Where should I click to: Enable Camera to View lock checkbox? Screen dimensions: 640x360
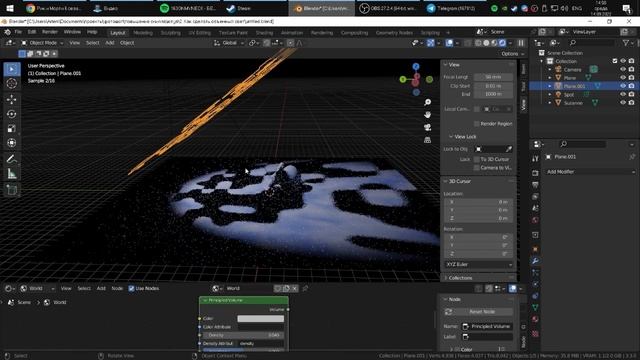[x=476, y=168]
